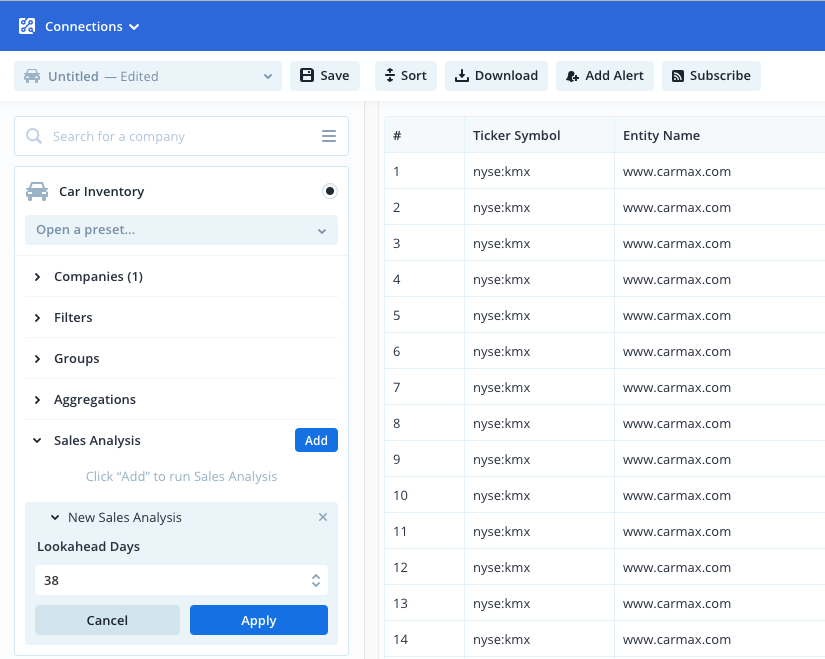Click the Save button
The height and width of the screenshot is (659, 825).
tap(325, 76)
